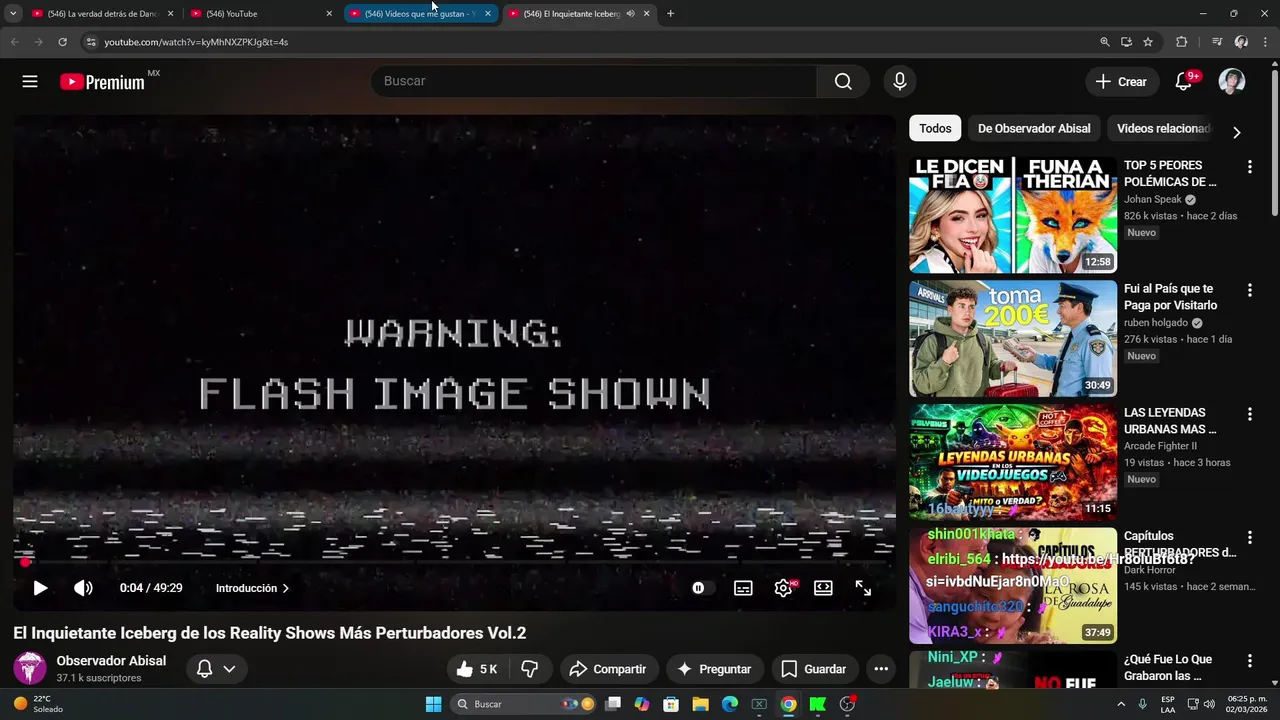The width and height of the screenshot is (1280, 720).
Task: Open Chrome three-dot menu
Action: (x=1265, y=42)
